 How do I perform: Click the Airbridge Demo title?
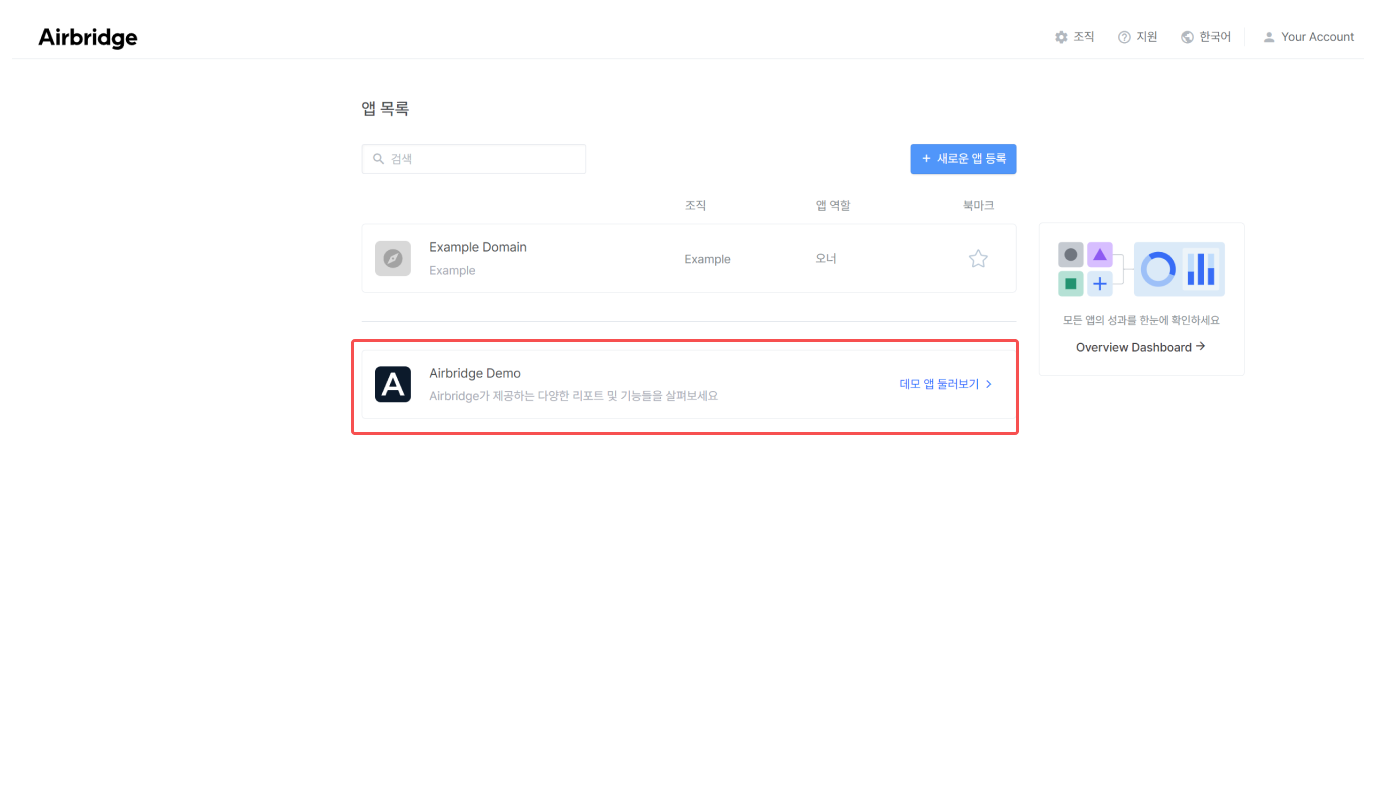pos(475,373)
